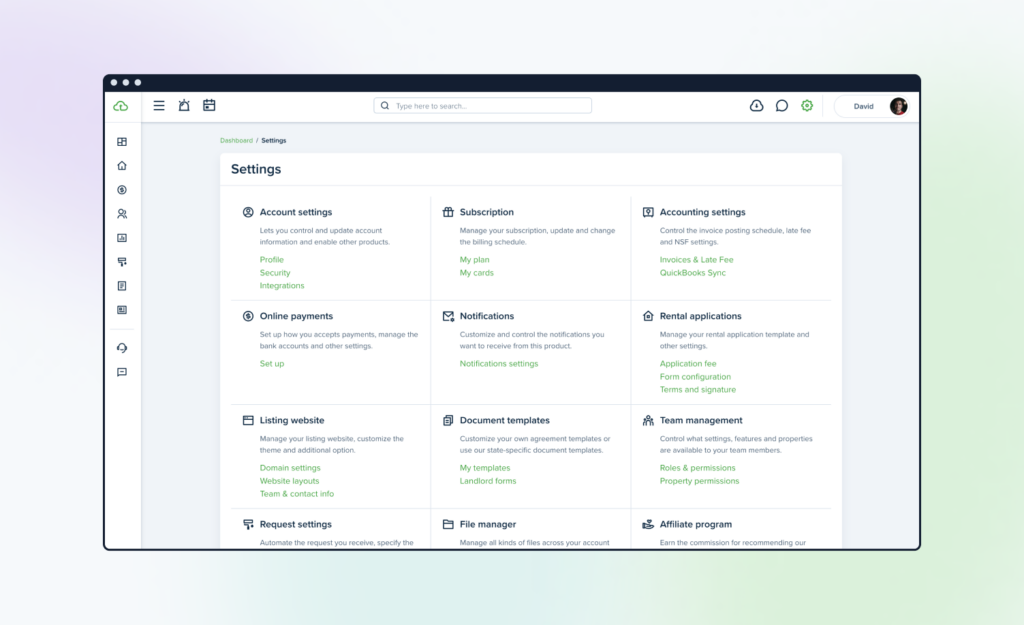1024x625 pixels.
Task: Click Notifications settings link
Action: point(499,364)
